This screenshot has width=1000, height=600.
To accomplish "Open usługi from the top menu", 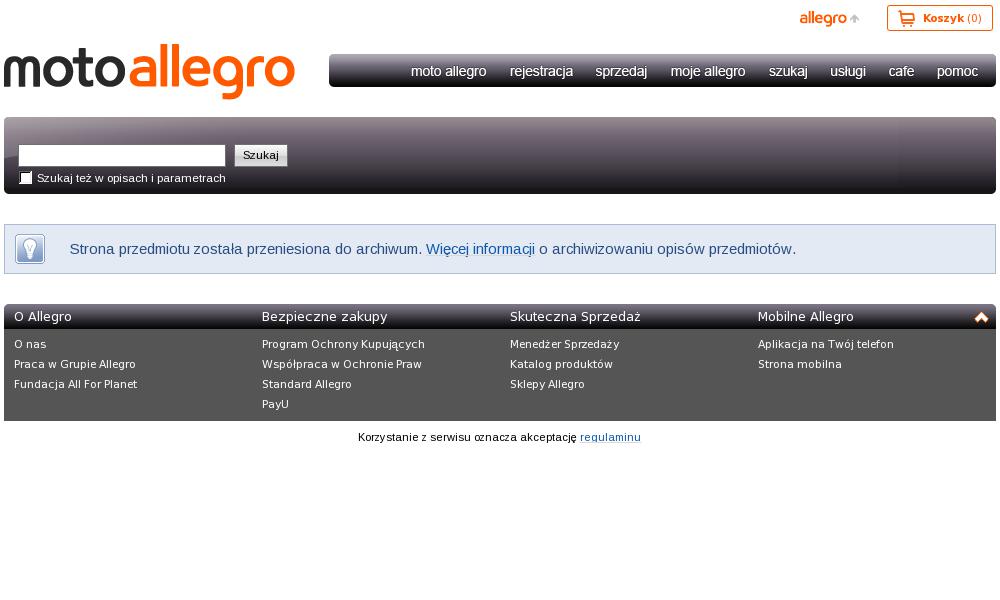I will [848, 71].
